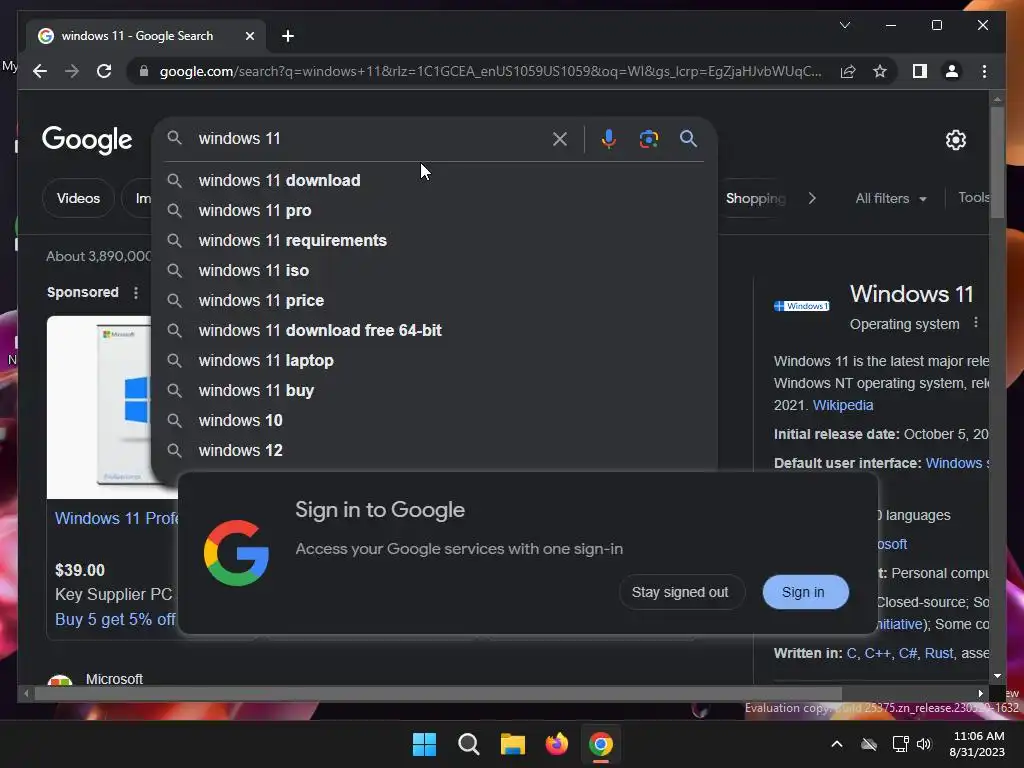This screenshot has height=768, width=1024.
Task: Open Windows taskbar Search
Action: pos(469,744)
